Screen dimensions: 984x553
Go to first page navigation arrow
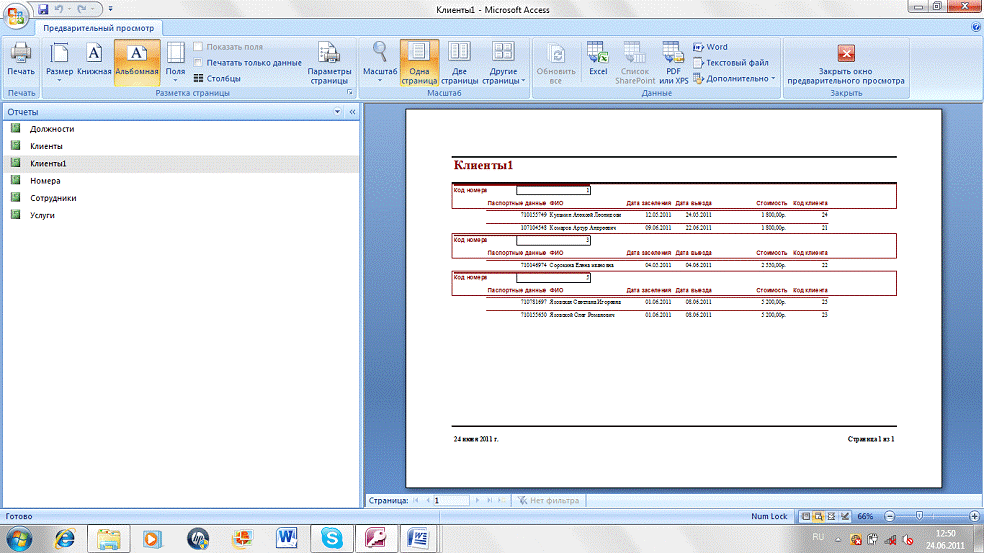(415, 500)
